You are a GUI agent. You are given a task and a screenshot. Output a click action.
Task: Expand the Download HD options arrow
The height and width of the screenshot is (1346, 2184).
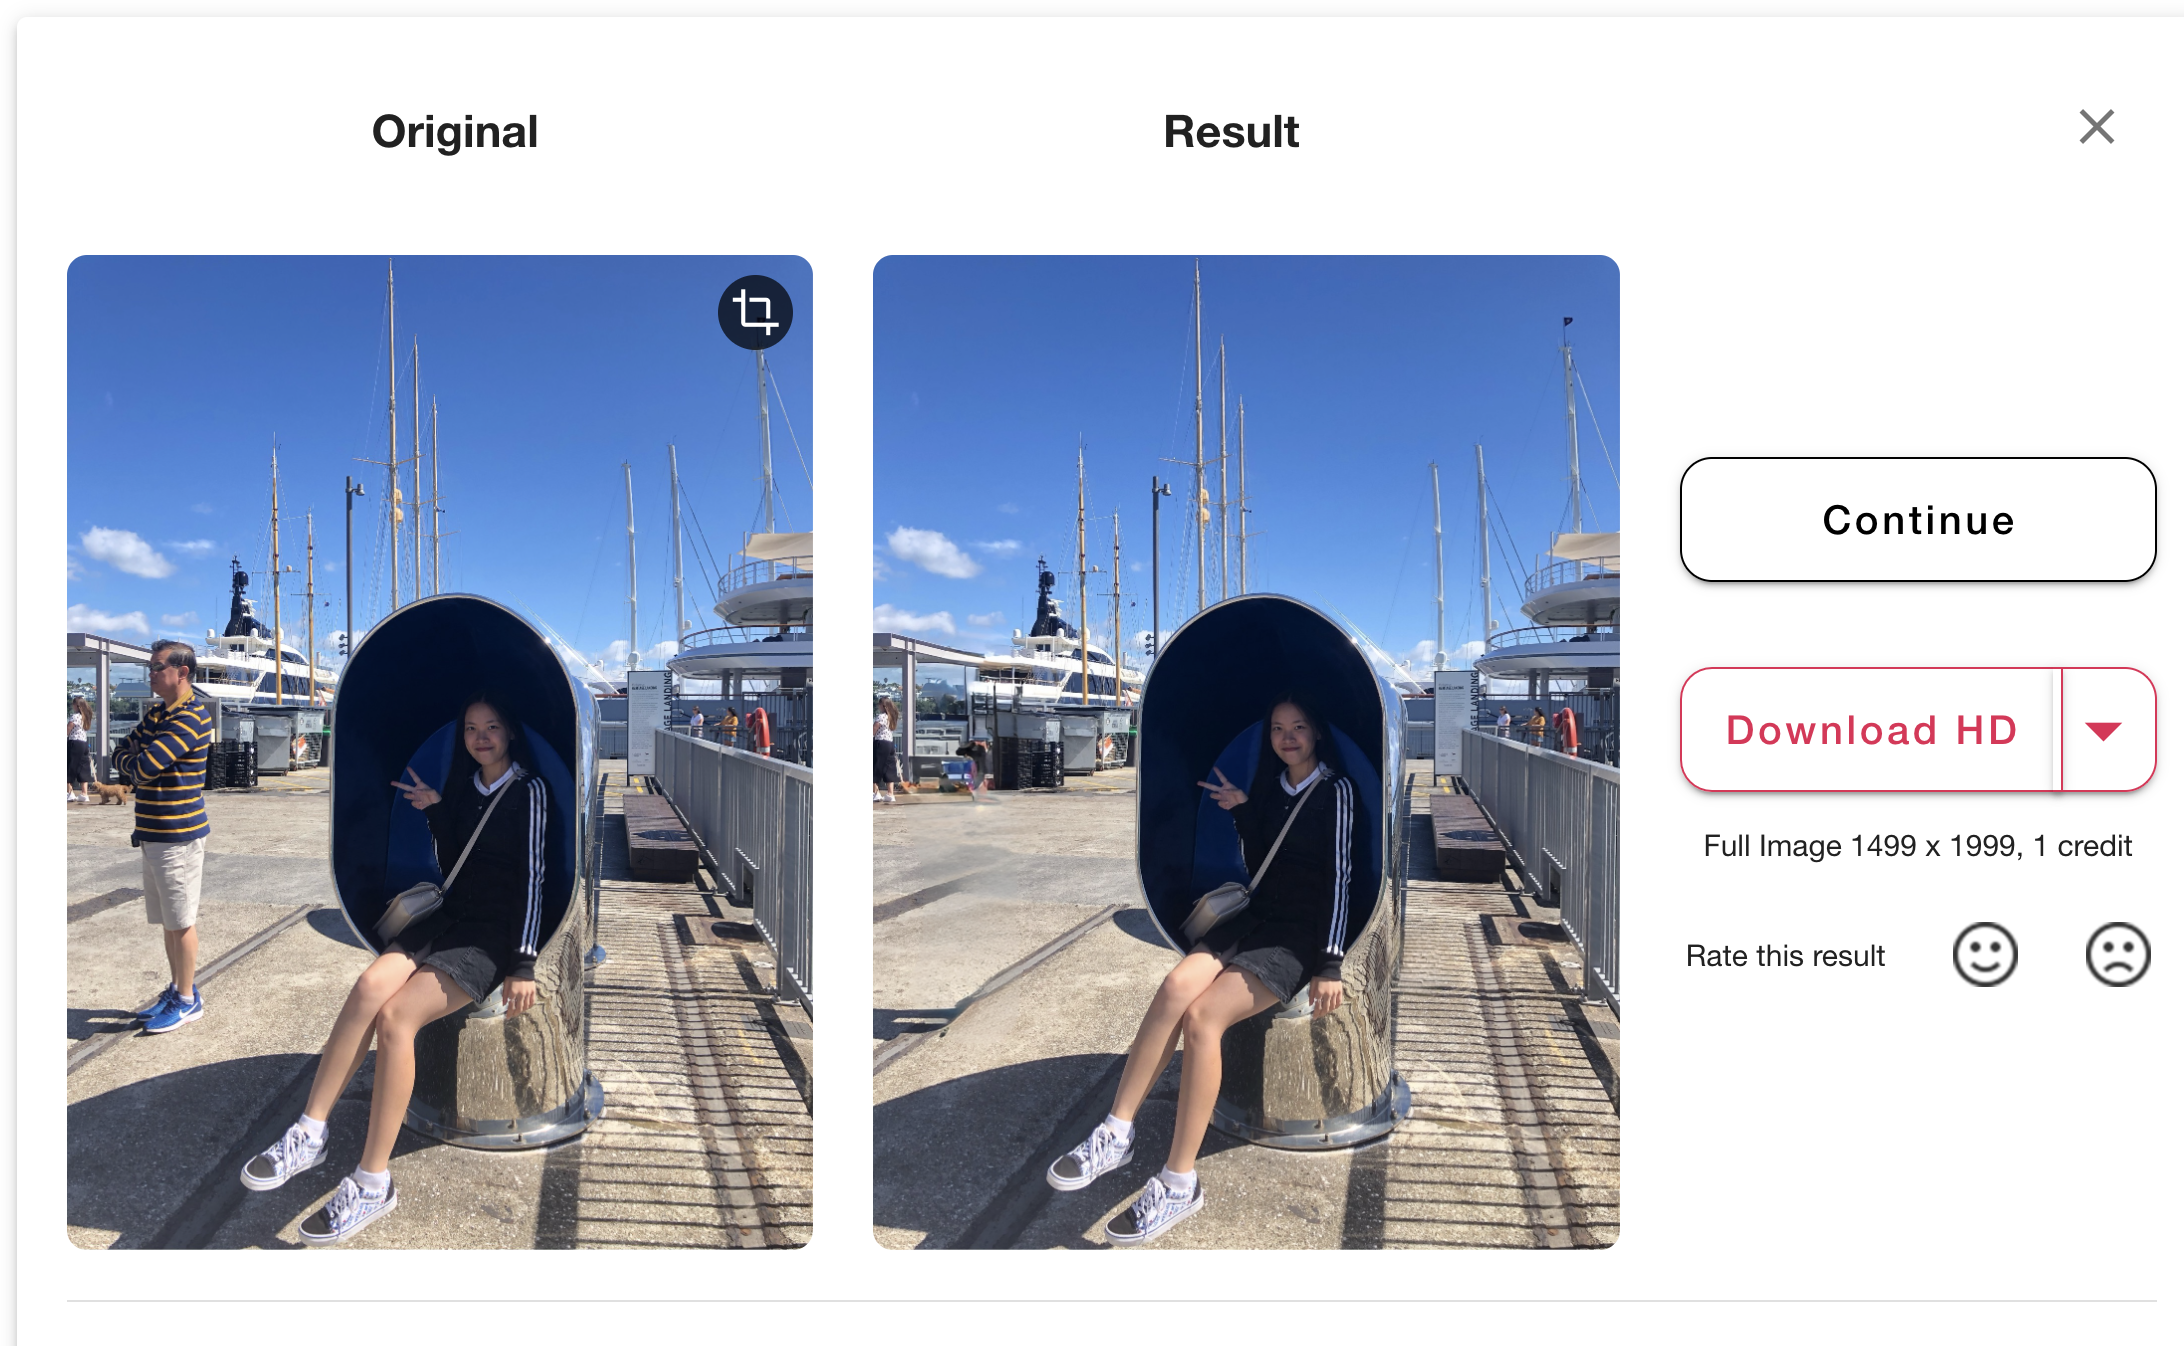pos(2104,731)
